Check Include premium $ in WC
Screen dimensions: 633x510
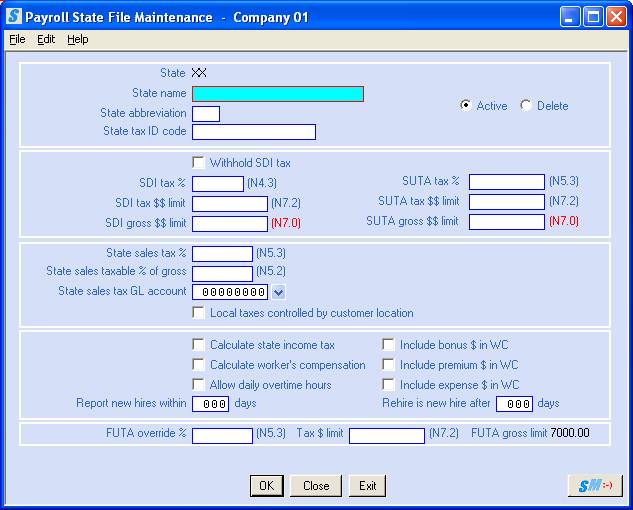pyautogui.click(x=388, y=364)
